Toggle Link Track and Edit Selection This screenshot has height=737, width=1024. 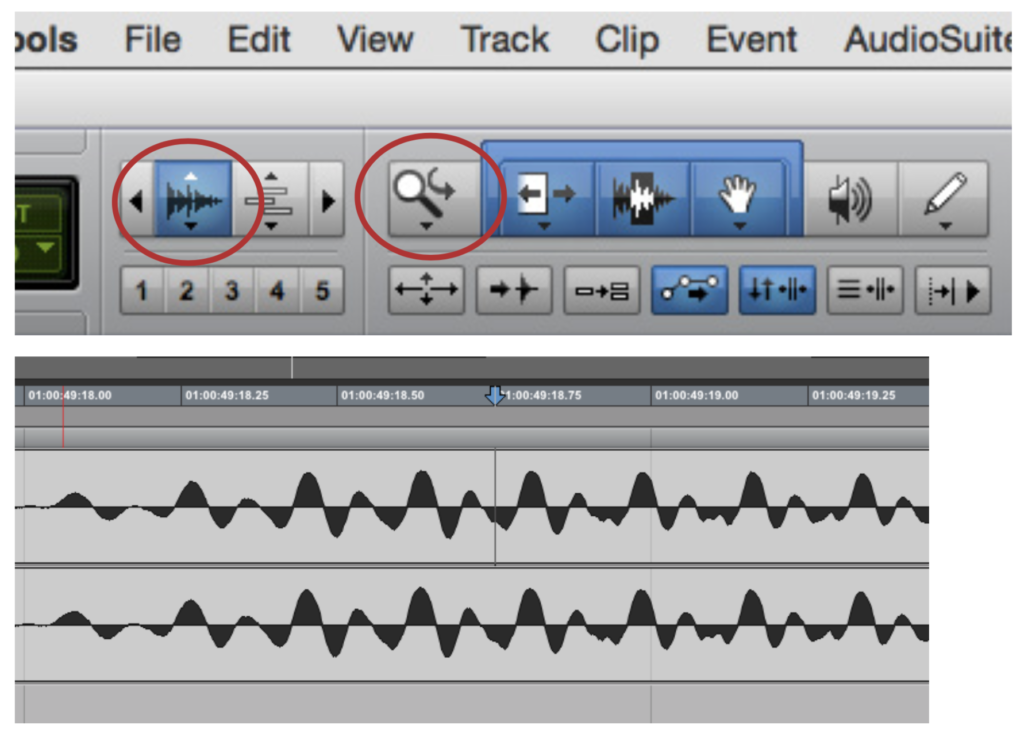(x=865, y=290)
